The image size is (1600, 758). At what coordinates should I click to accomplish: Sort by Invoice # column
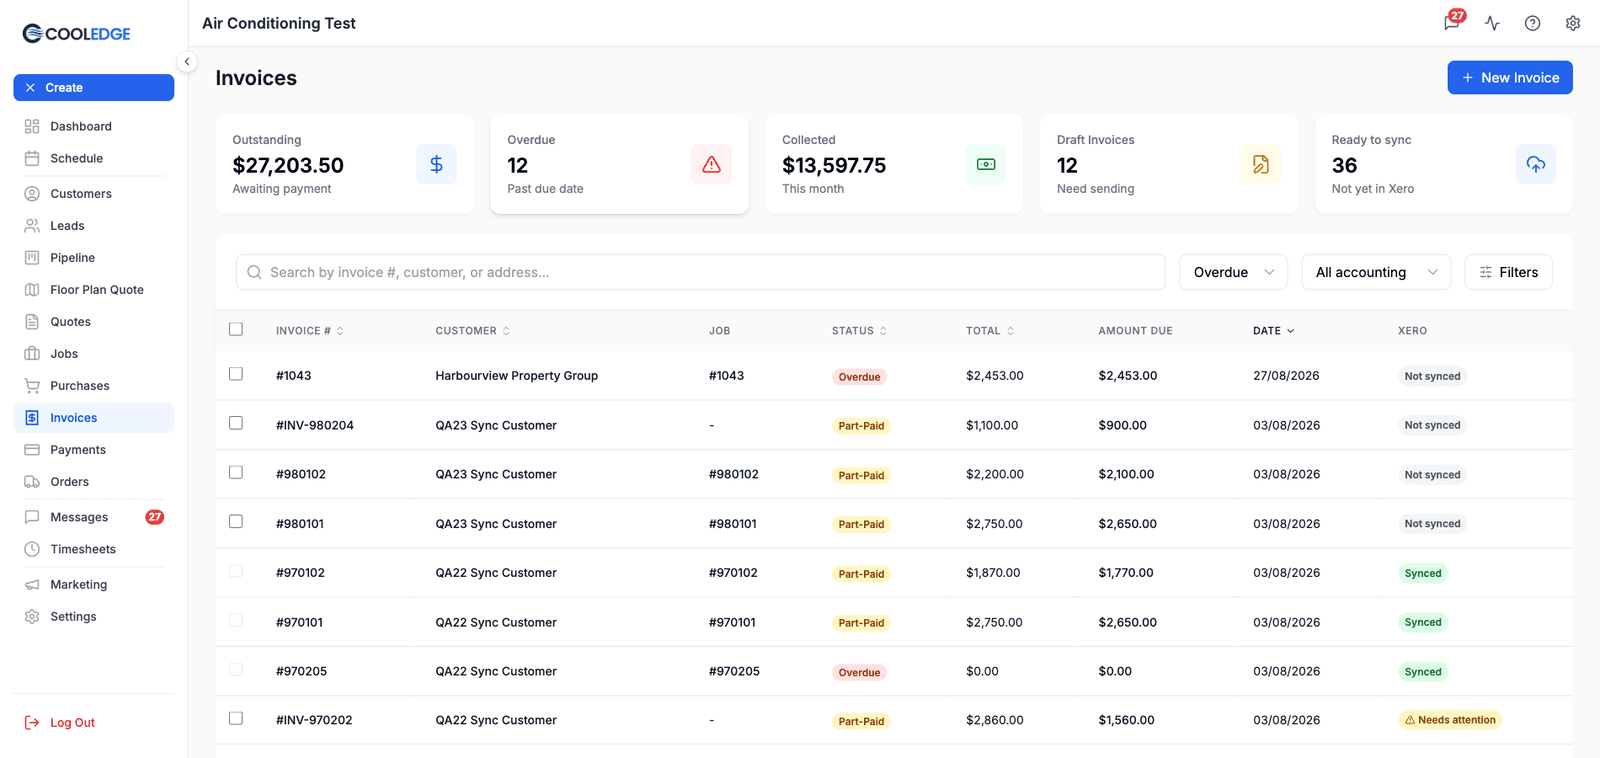click(x=310, y=331)
